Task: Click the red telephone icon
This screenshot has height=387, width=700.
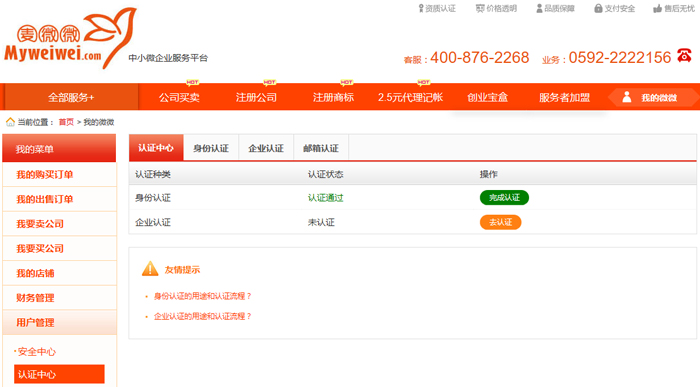Action: [x=684, y=55]
